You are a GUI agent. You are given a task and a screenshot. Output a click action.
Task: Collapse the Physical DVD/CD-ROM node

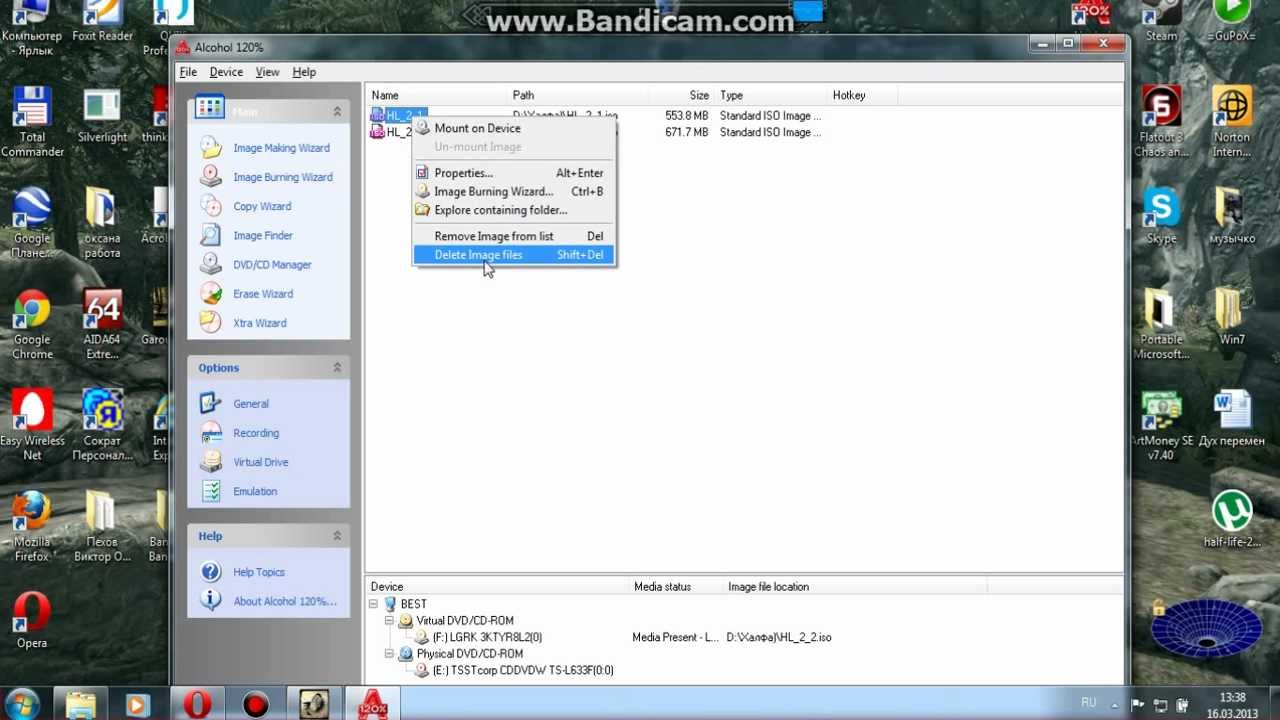click(391, 654)
